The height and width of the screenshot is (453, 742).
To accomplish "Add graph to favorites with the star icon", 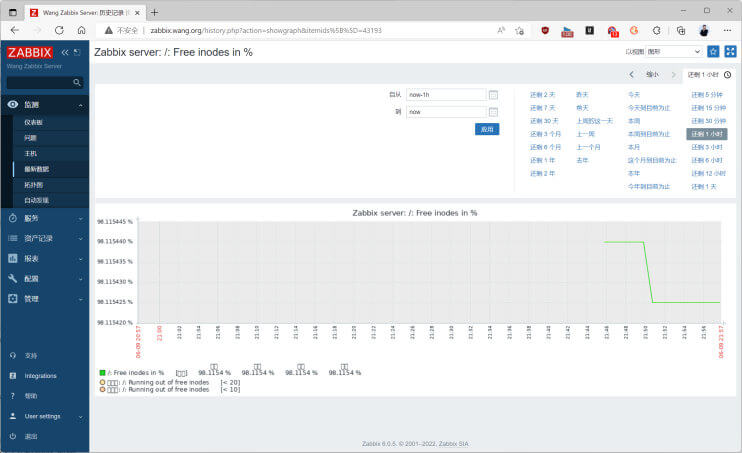I will (713, 52).
